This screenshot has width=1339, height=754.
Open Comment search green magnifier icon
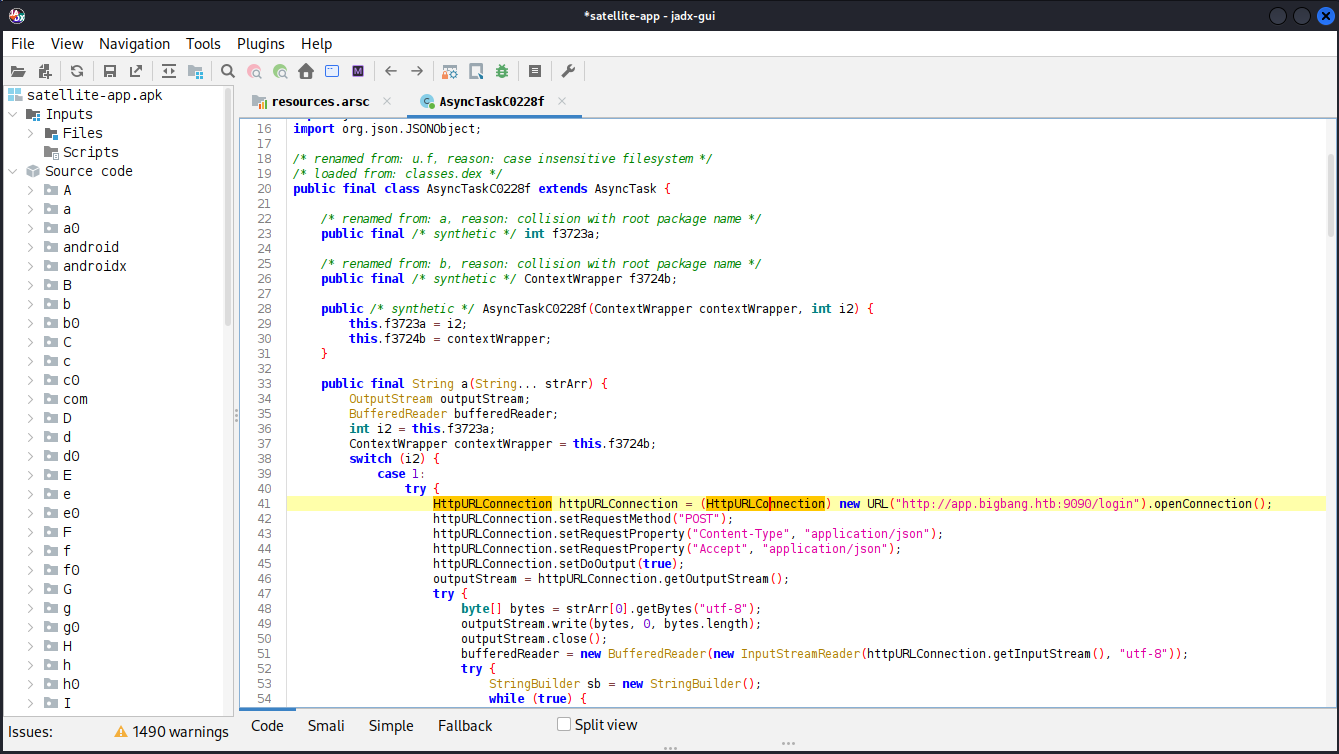click(280, 71)
